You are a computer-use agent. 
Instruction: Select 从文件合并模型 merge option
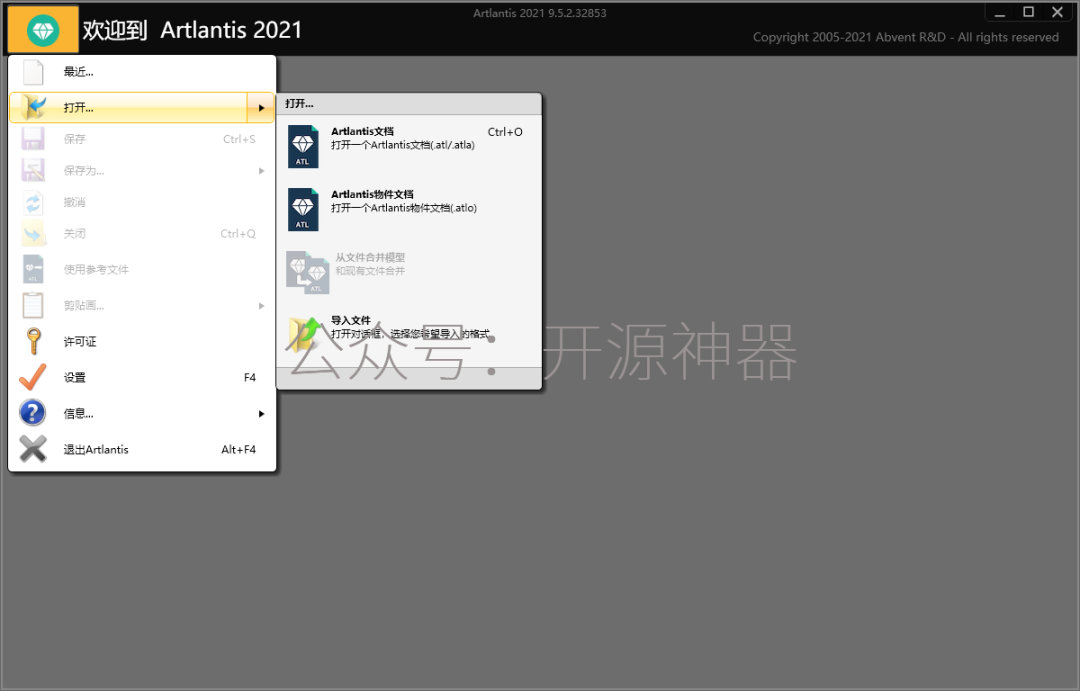409,272
